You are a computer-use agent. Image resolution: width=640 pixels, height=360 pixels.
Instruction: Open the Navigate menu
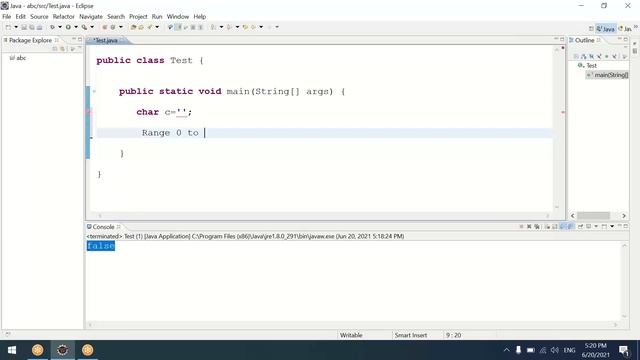click(x=91, y=16)
